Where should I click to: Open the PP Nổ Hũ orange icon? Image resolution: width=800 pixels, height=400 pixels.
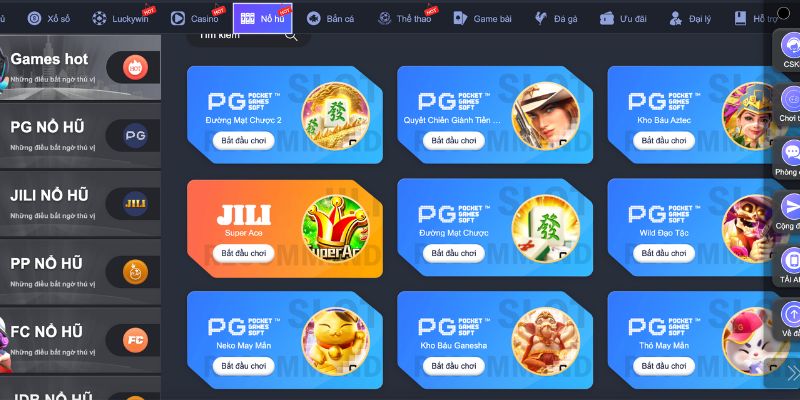pos(135,272)
